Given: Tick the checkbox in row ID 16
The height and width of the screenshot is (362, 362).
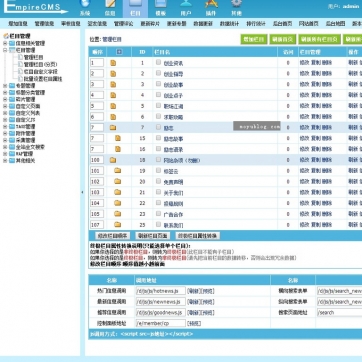Looking at the screenshot, I should (x=158, y=149).
